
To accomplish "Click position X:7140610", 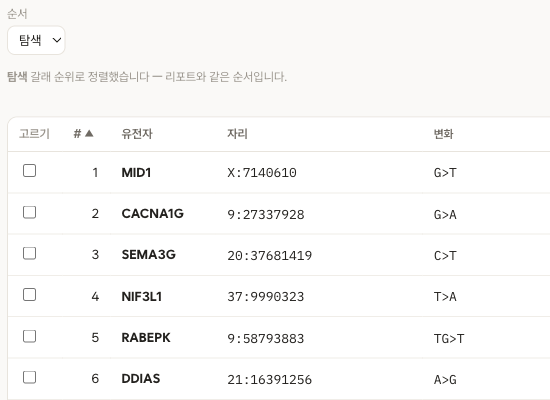I will click(x=262, y=173).
